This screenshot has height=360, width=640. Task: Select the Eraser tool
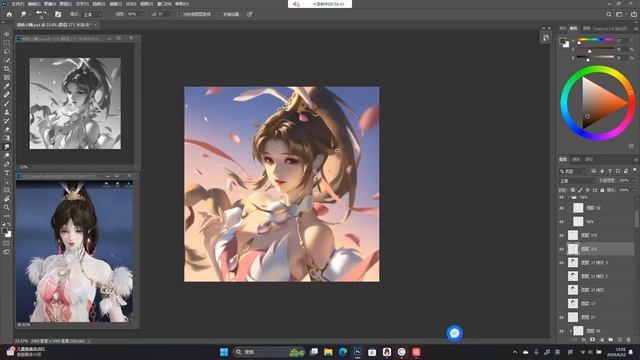7,129
